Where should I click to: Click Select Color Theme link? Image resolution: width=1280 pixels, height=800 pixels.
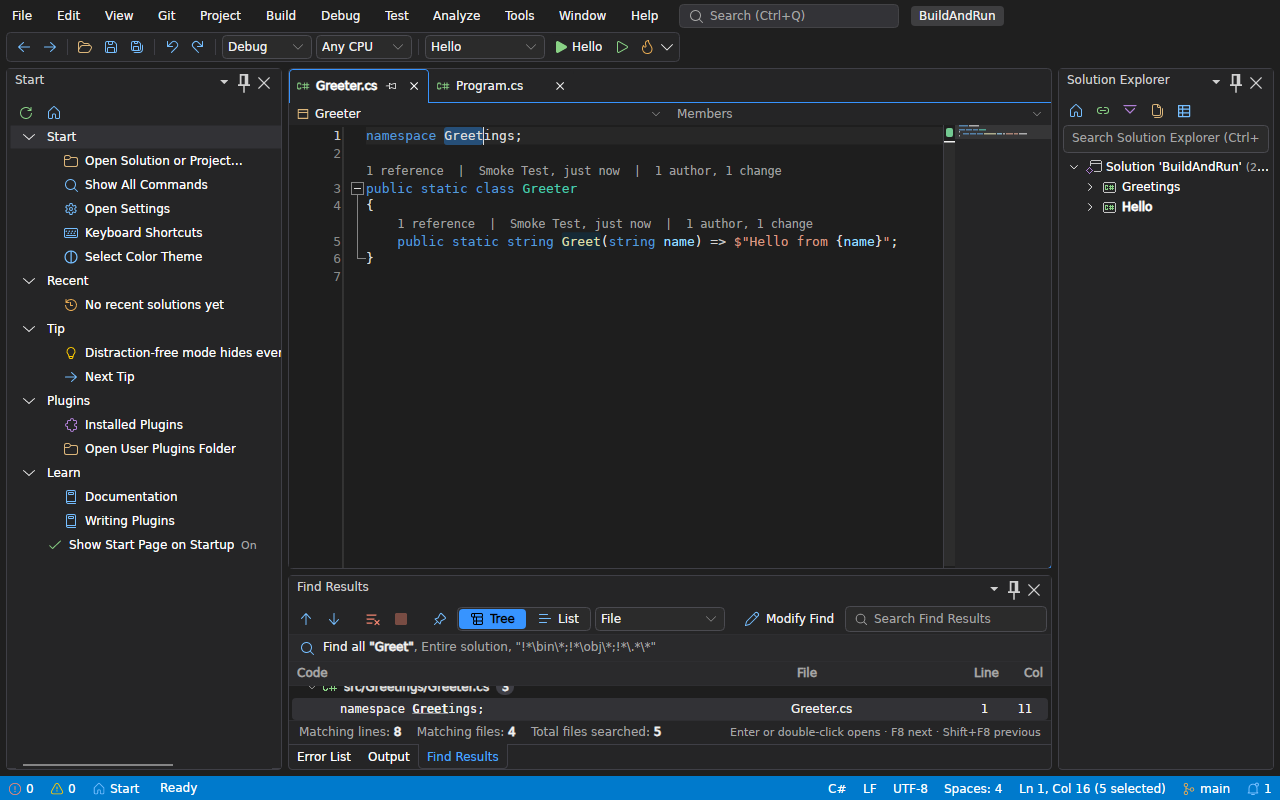[x=143, y=257]
